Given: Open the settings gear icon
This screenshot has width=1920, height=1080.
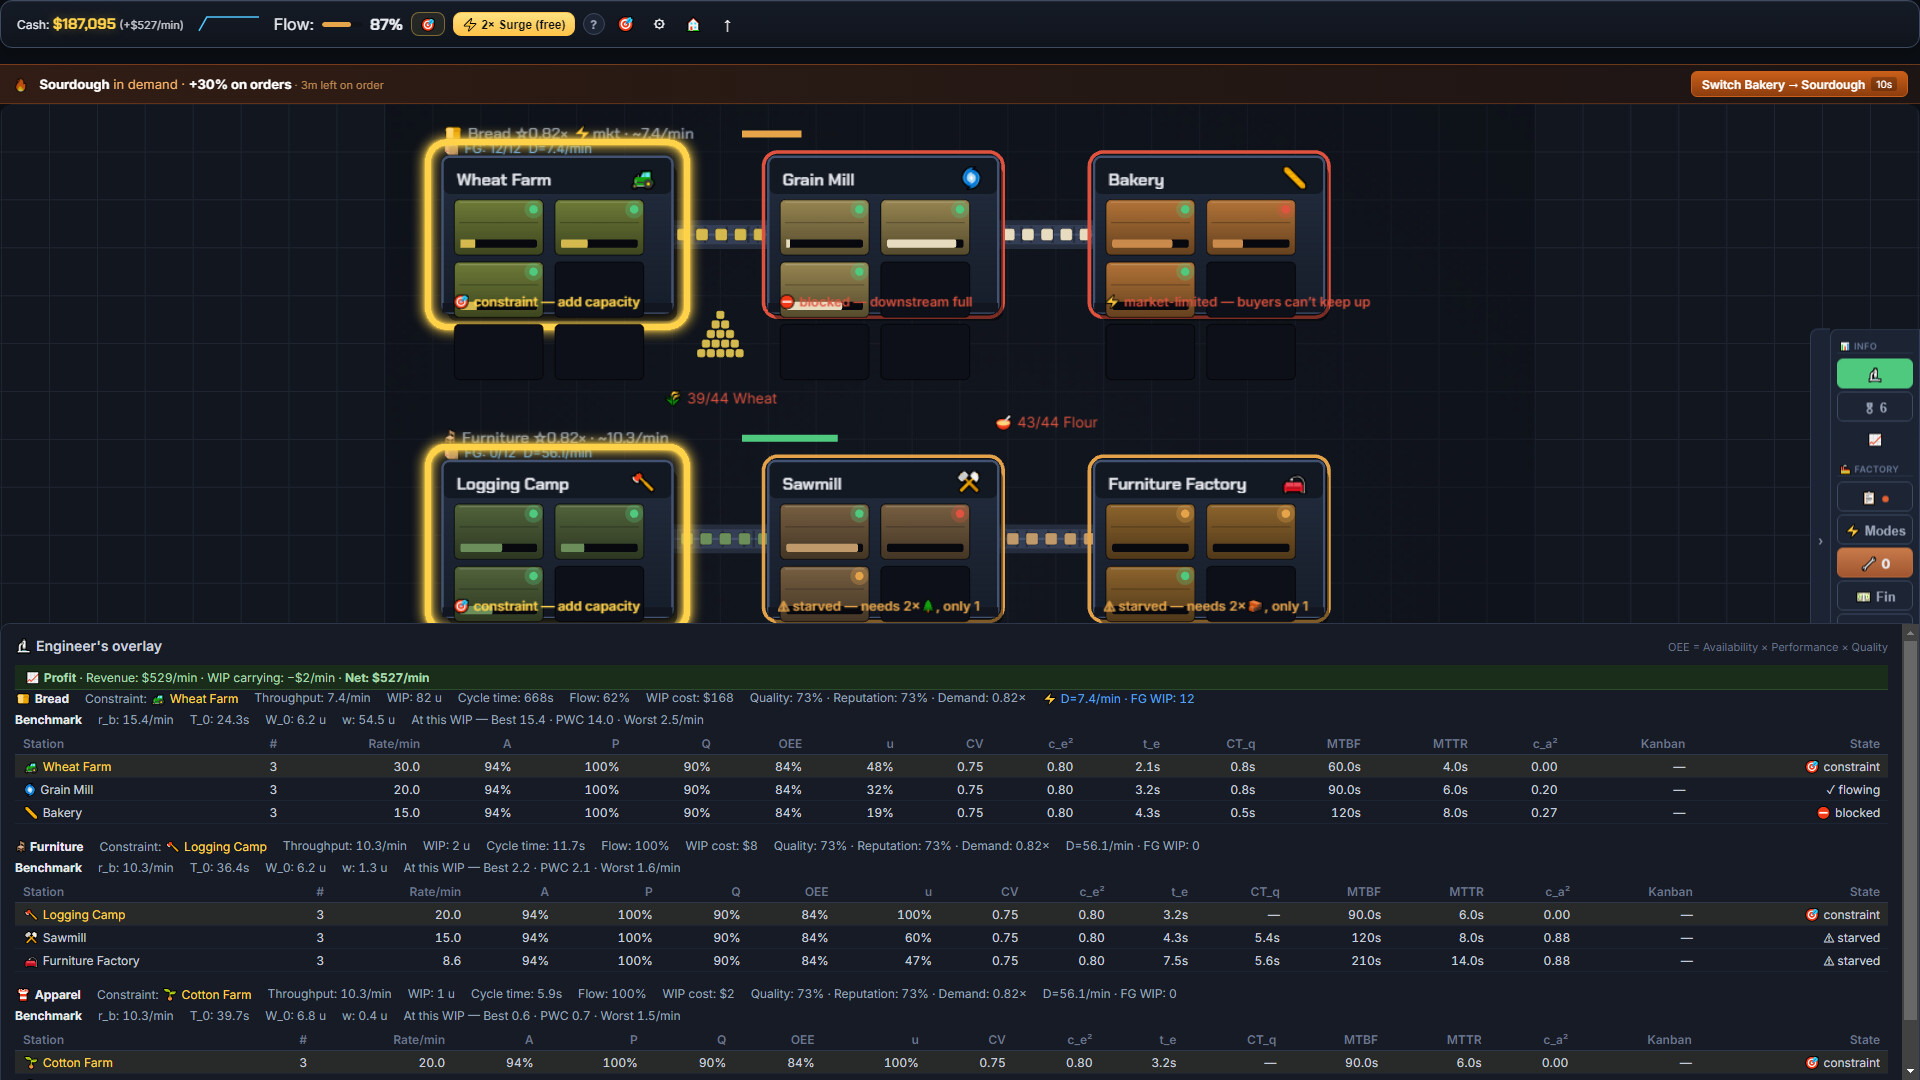Looking at the screenshot, I should [x=659, y=24].
